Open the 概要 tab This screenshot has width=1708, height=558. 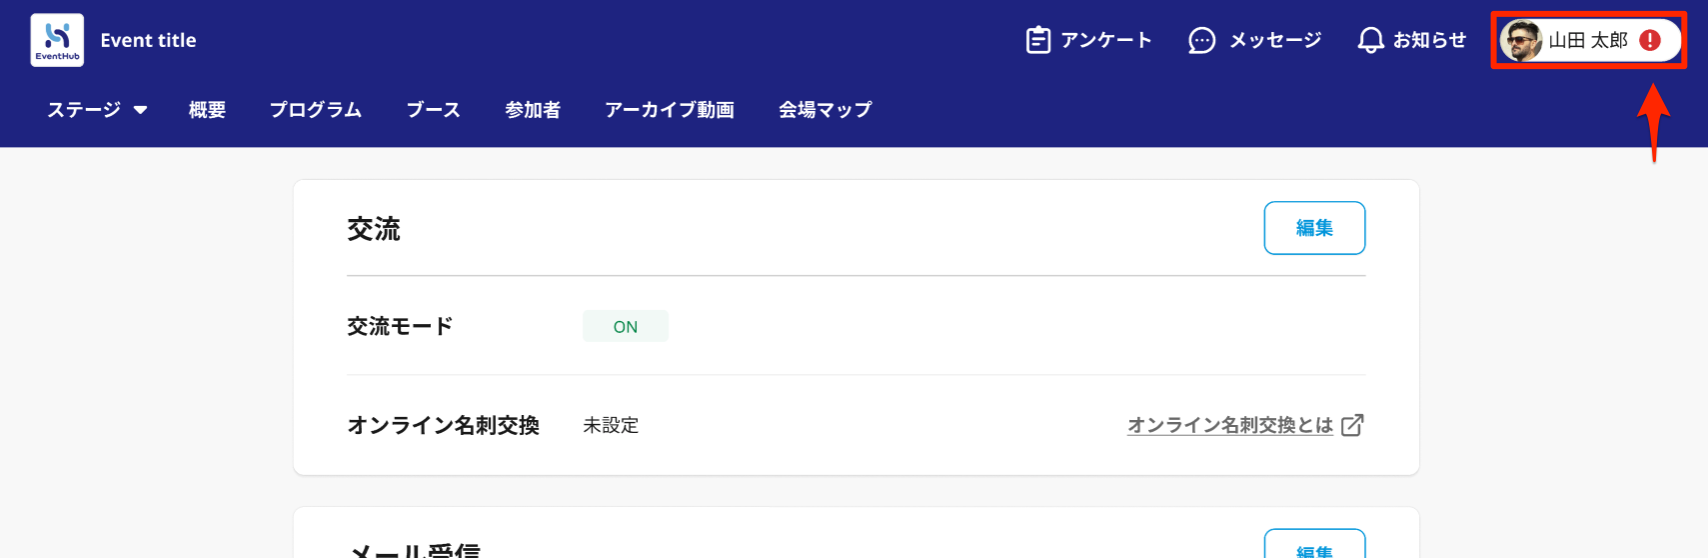click(207, 110)
